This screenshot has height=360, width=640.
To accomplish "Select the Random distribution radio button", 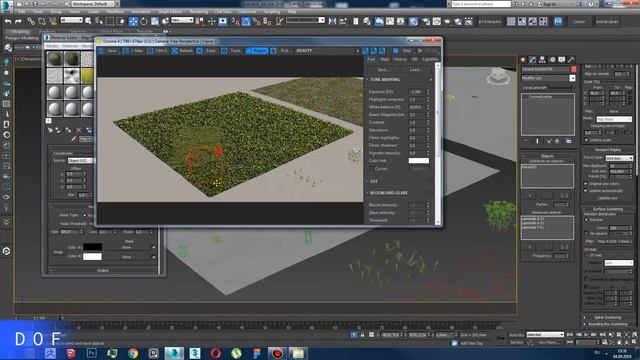I will coord(586,220).
